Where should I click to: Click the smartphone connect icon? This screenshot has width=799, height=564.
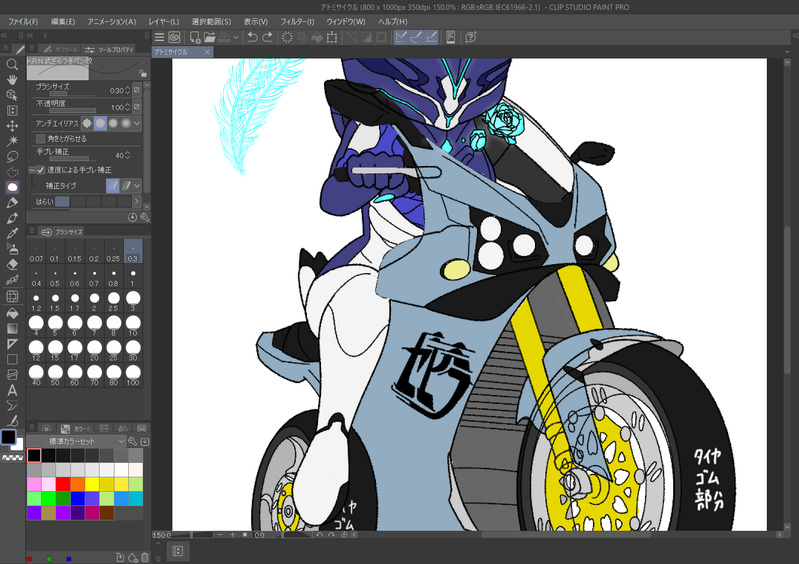pos(450,37)
